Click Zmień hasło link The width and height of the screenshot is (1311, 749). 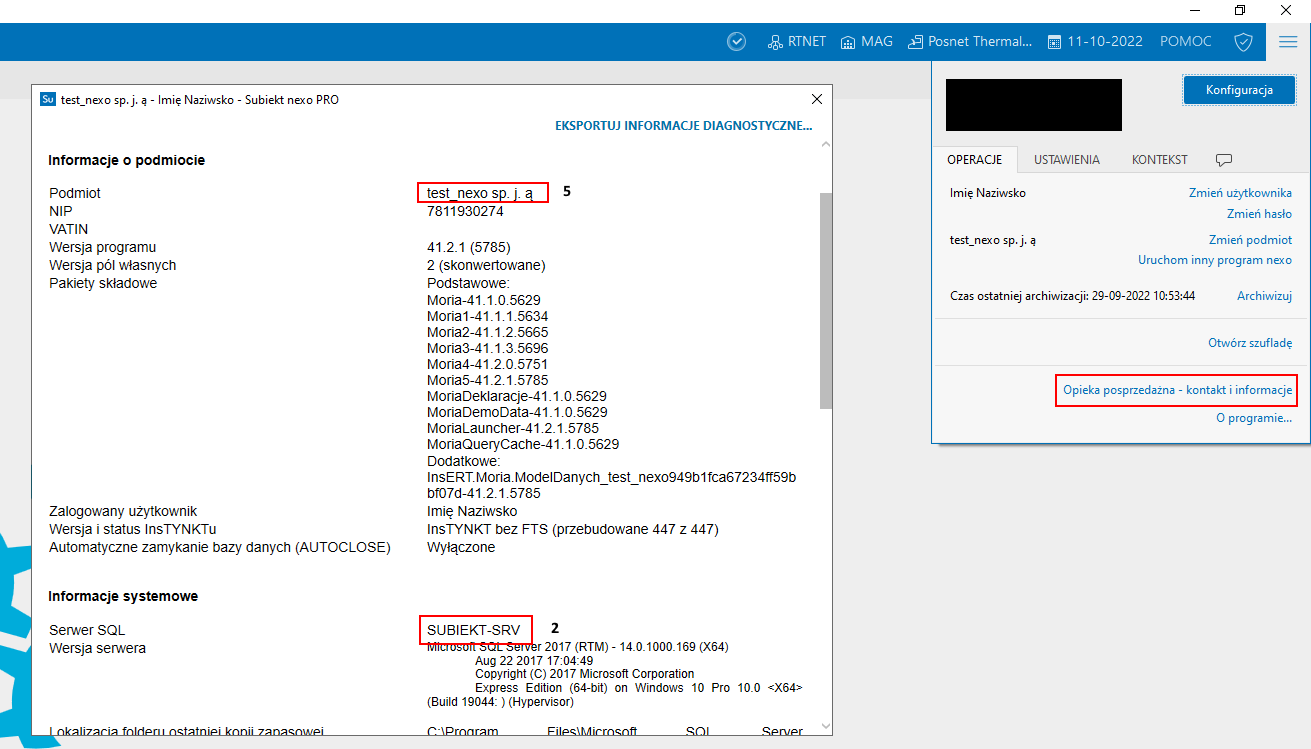[x=1259, y=214]
